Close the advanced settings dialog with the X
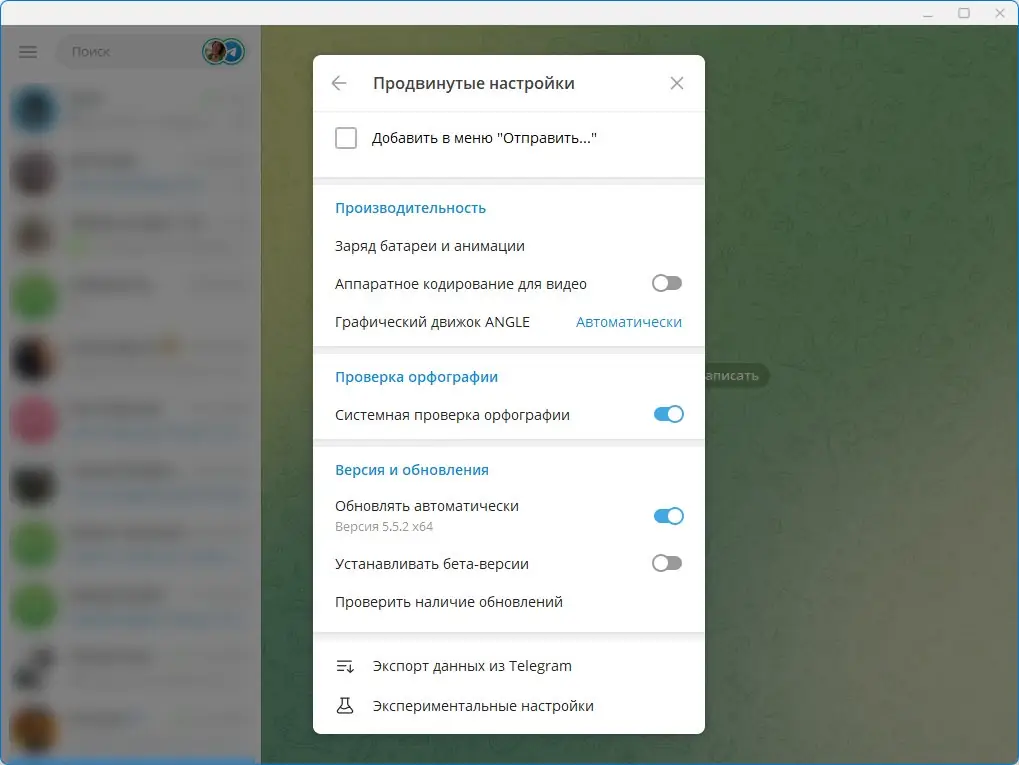Screen dimensions: 1019x765 pyautogui.click(x=676, y=83)
